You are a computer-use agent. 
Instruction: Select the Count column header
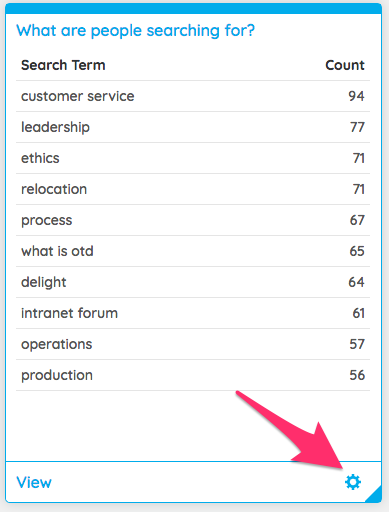pyautogui.click(x=345, y=65)
